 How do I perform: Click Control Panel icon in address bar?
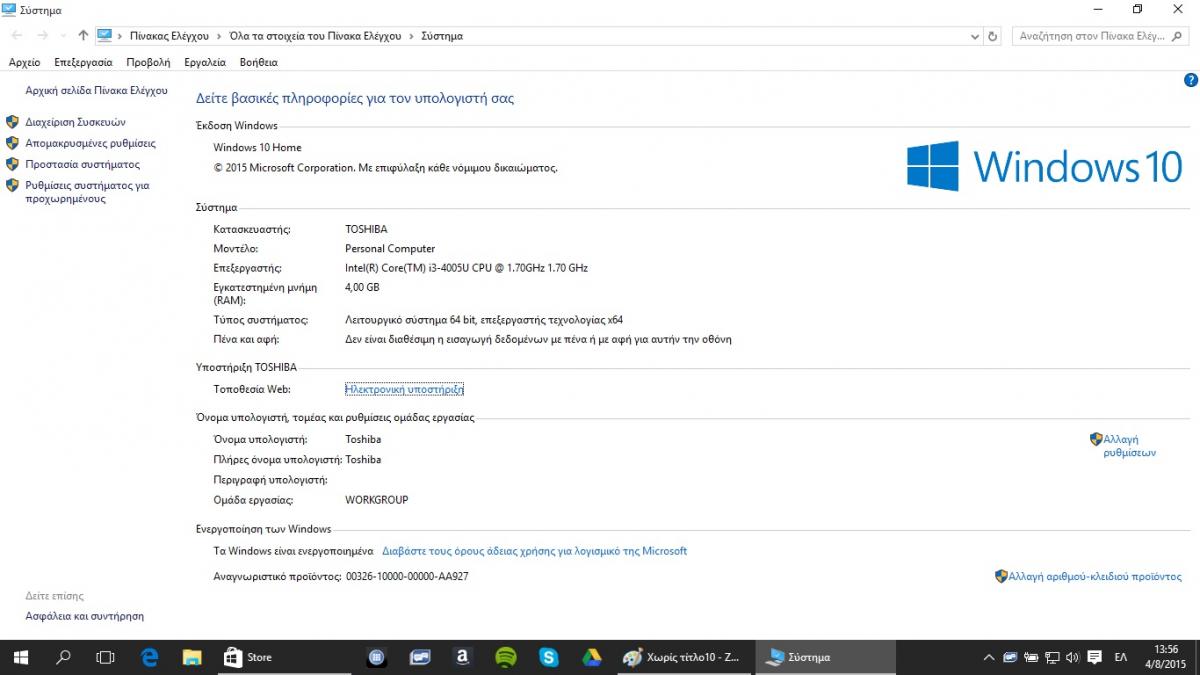[x=104, y=35]
